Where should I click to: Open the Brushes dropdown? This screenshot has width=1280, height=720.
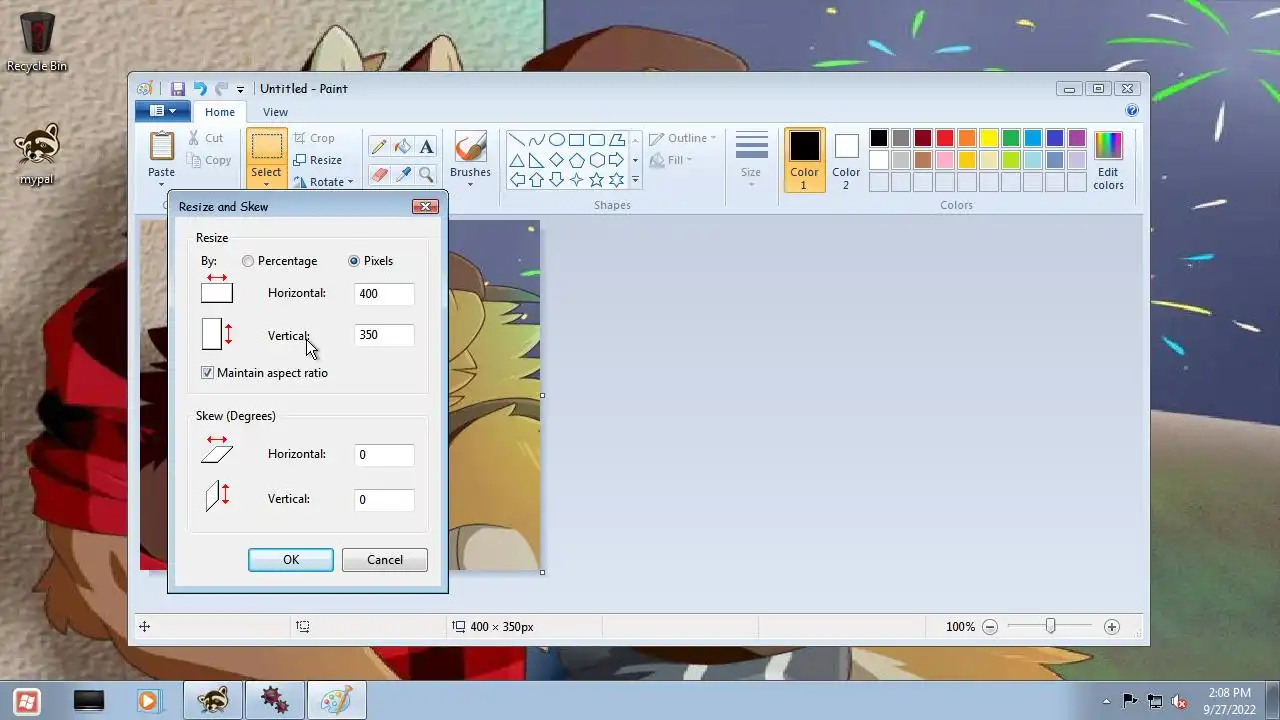[470, 184]
